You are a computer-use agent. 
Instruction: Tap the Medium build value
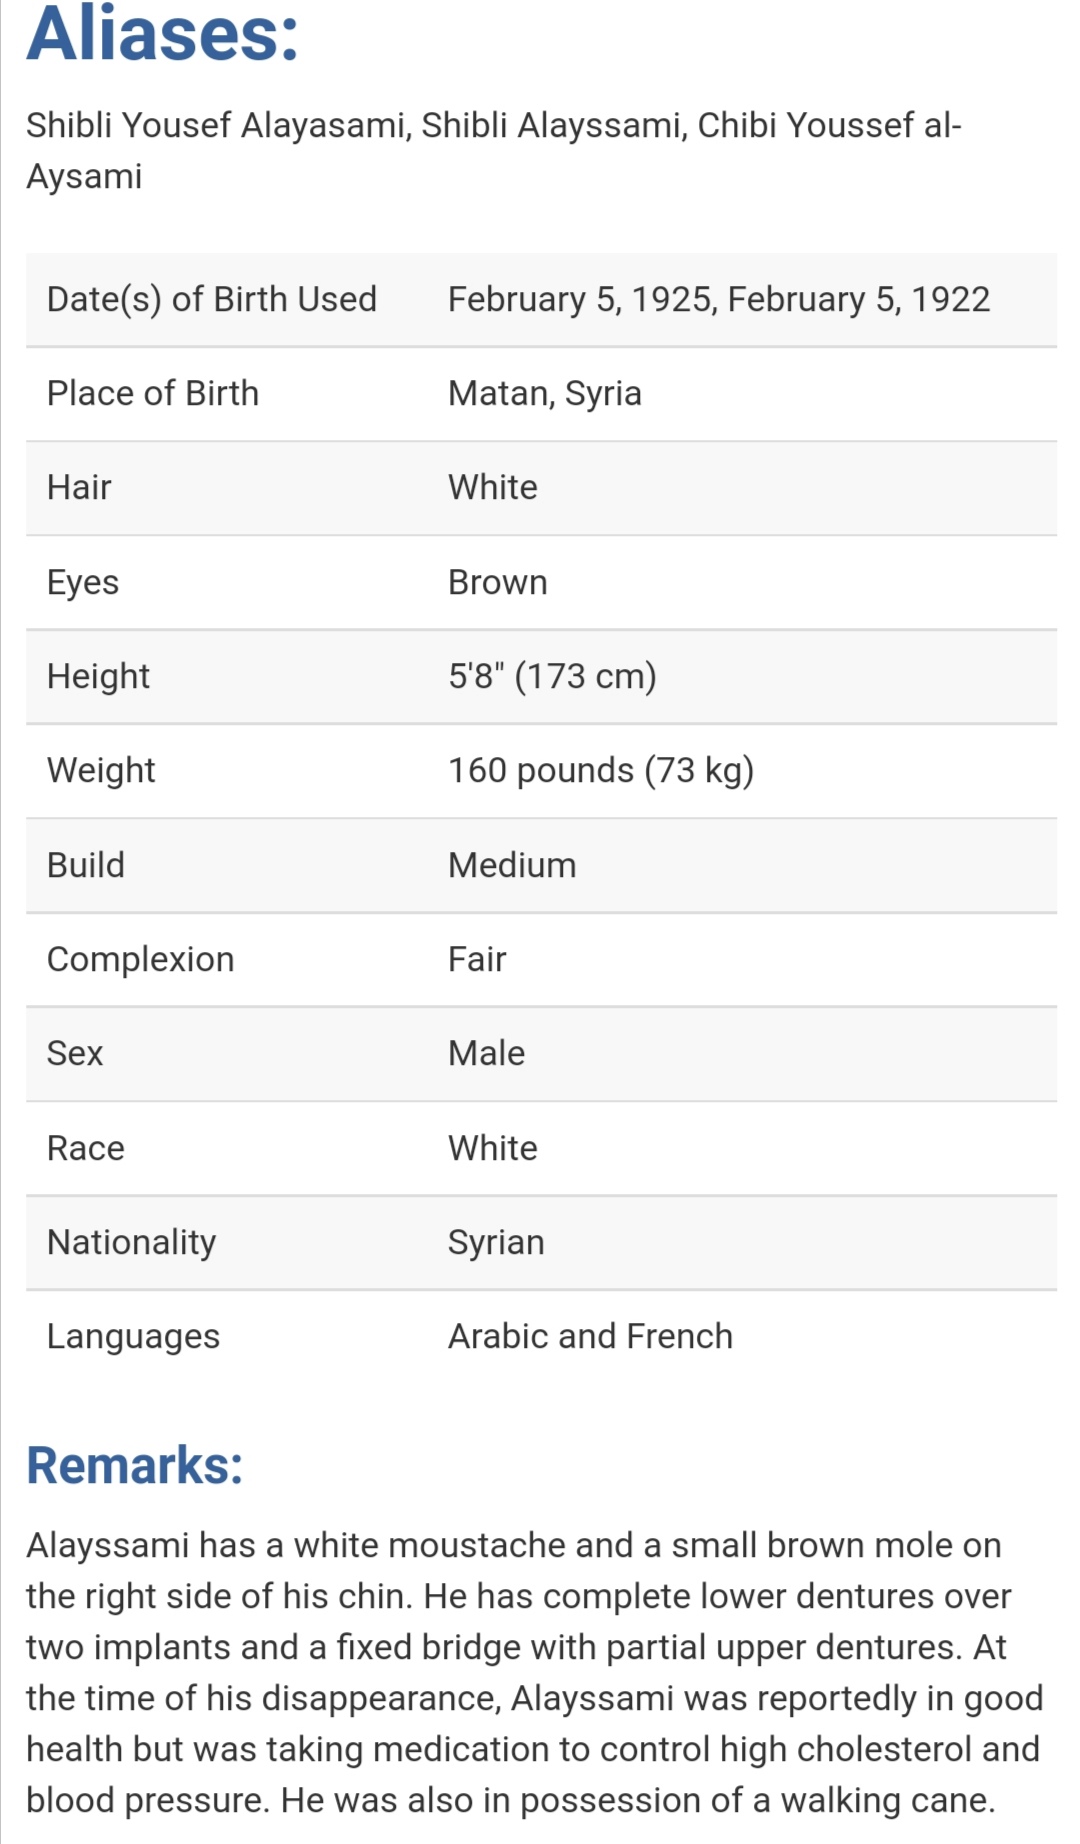(512, 865)
